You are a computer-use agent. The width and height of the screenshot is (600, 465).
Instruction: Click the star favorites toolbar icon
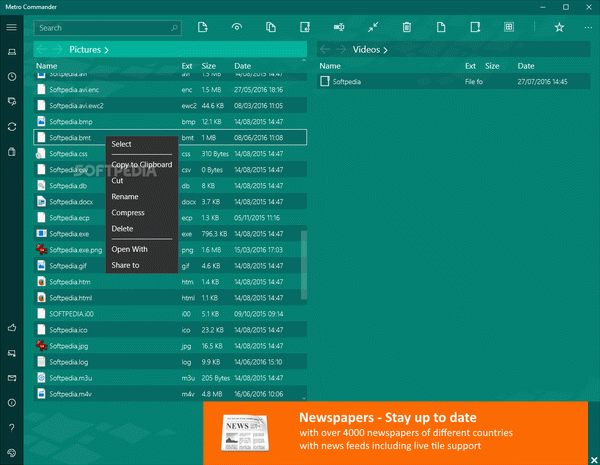tap(559, 27)
